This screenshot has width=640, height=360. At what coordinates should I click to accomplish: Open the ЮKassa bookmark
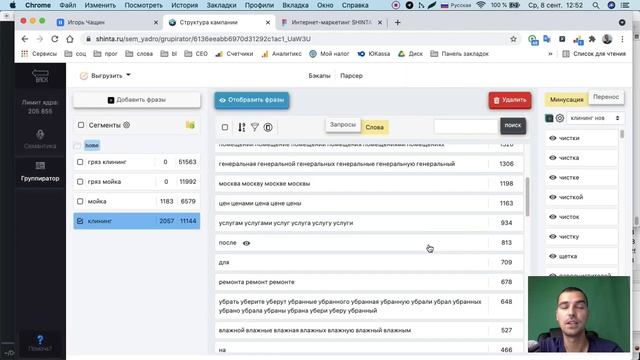[374, 53]
